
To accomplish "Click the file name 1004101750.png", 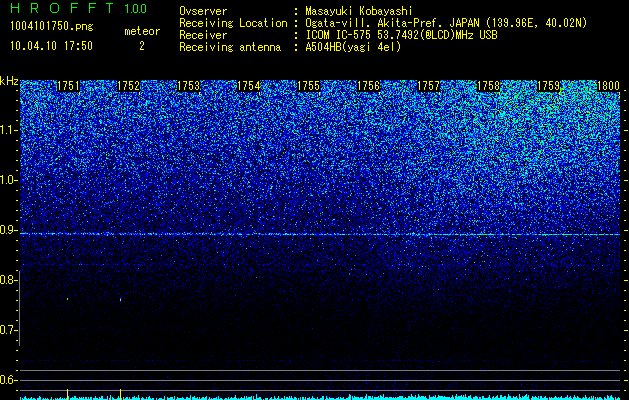I will tap(52, 27).
